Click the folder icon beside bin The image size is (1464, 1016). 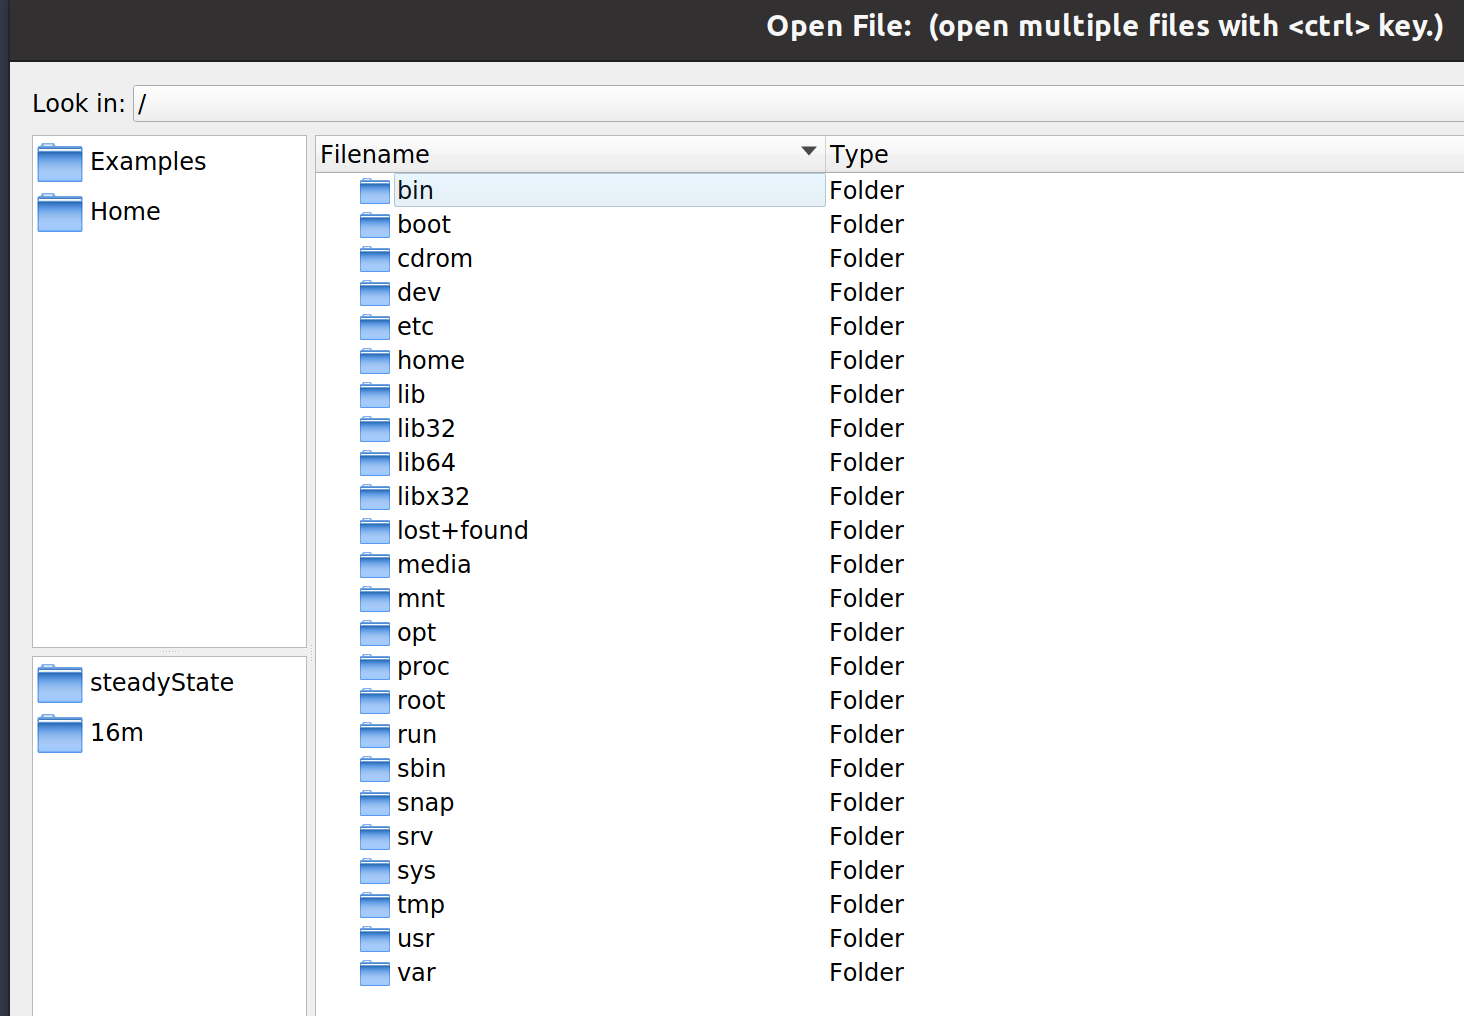pos(375,191)
